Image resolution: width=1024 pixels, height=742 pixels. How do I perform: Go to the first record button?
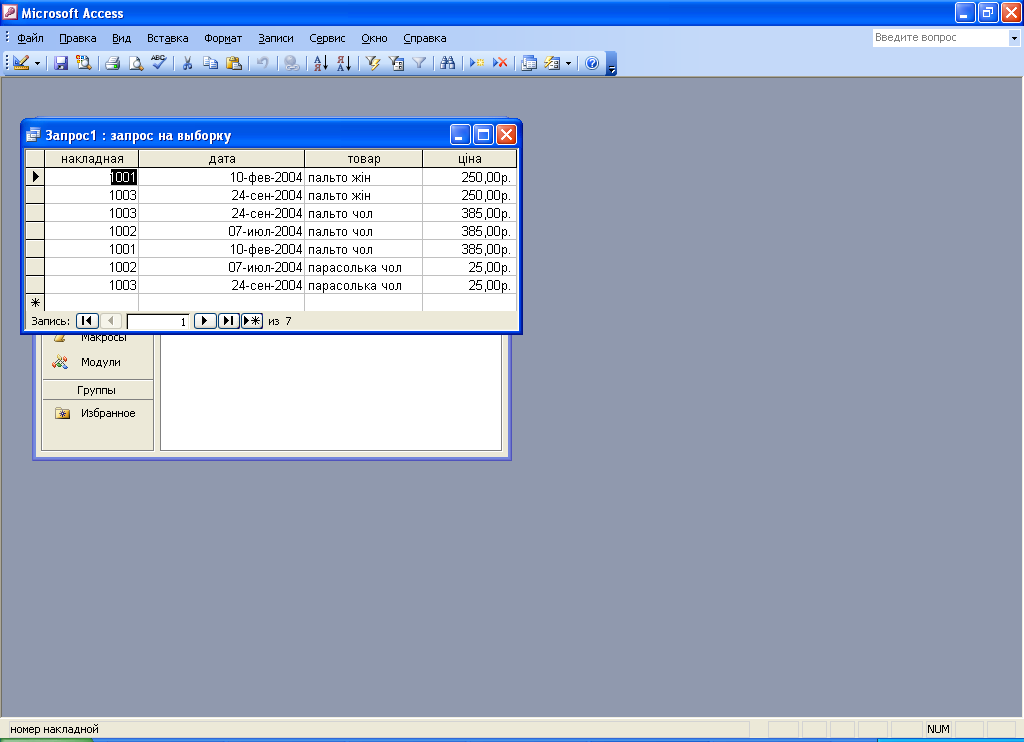pos(87,321)
